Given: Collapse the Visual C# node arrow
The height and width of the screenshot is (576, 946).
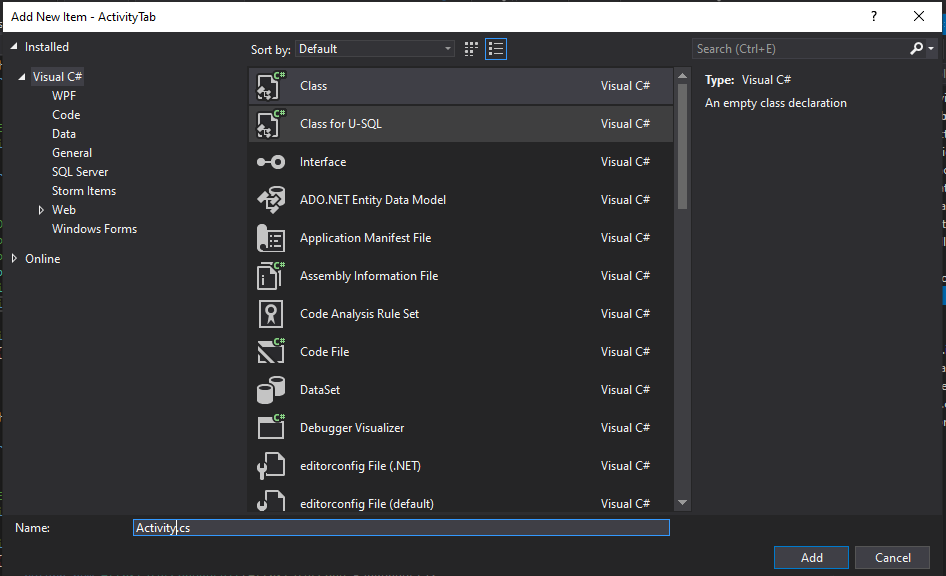Looking at the screenshot, I should pos(22,77).
